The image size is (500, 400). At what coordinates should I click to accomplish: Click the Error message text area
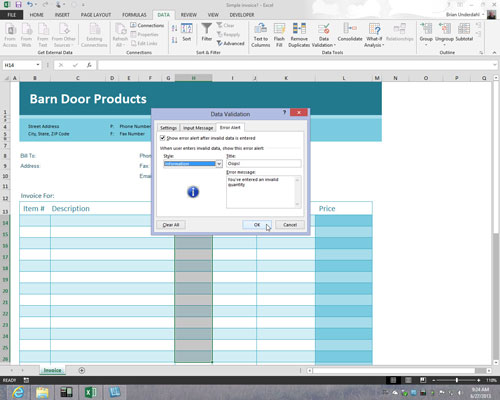coord(264,192)
